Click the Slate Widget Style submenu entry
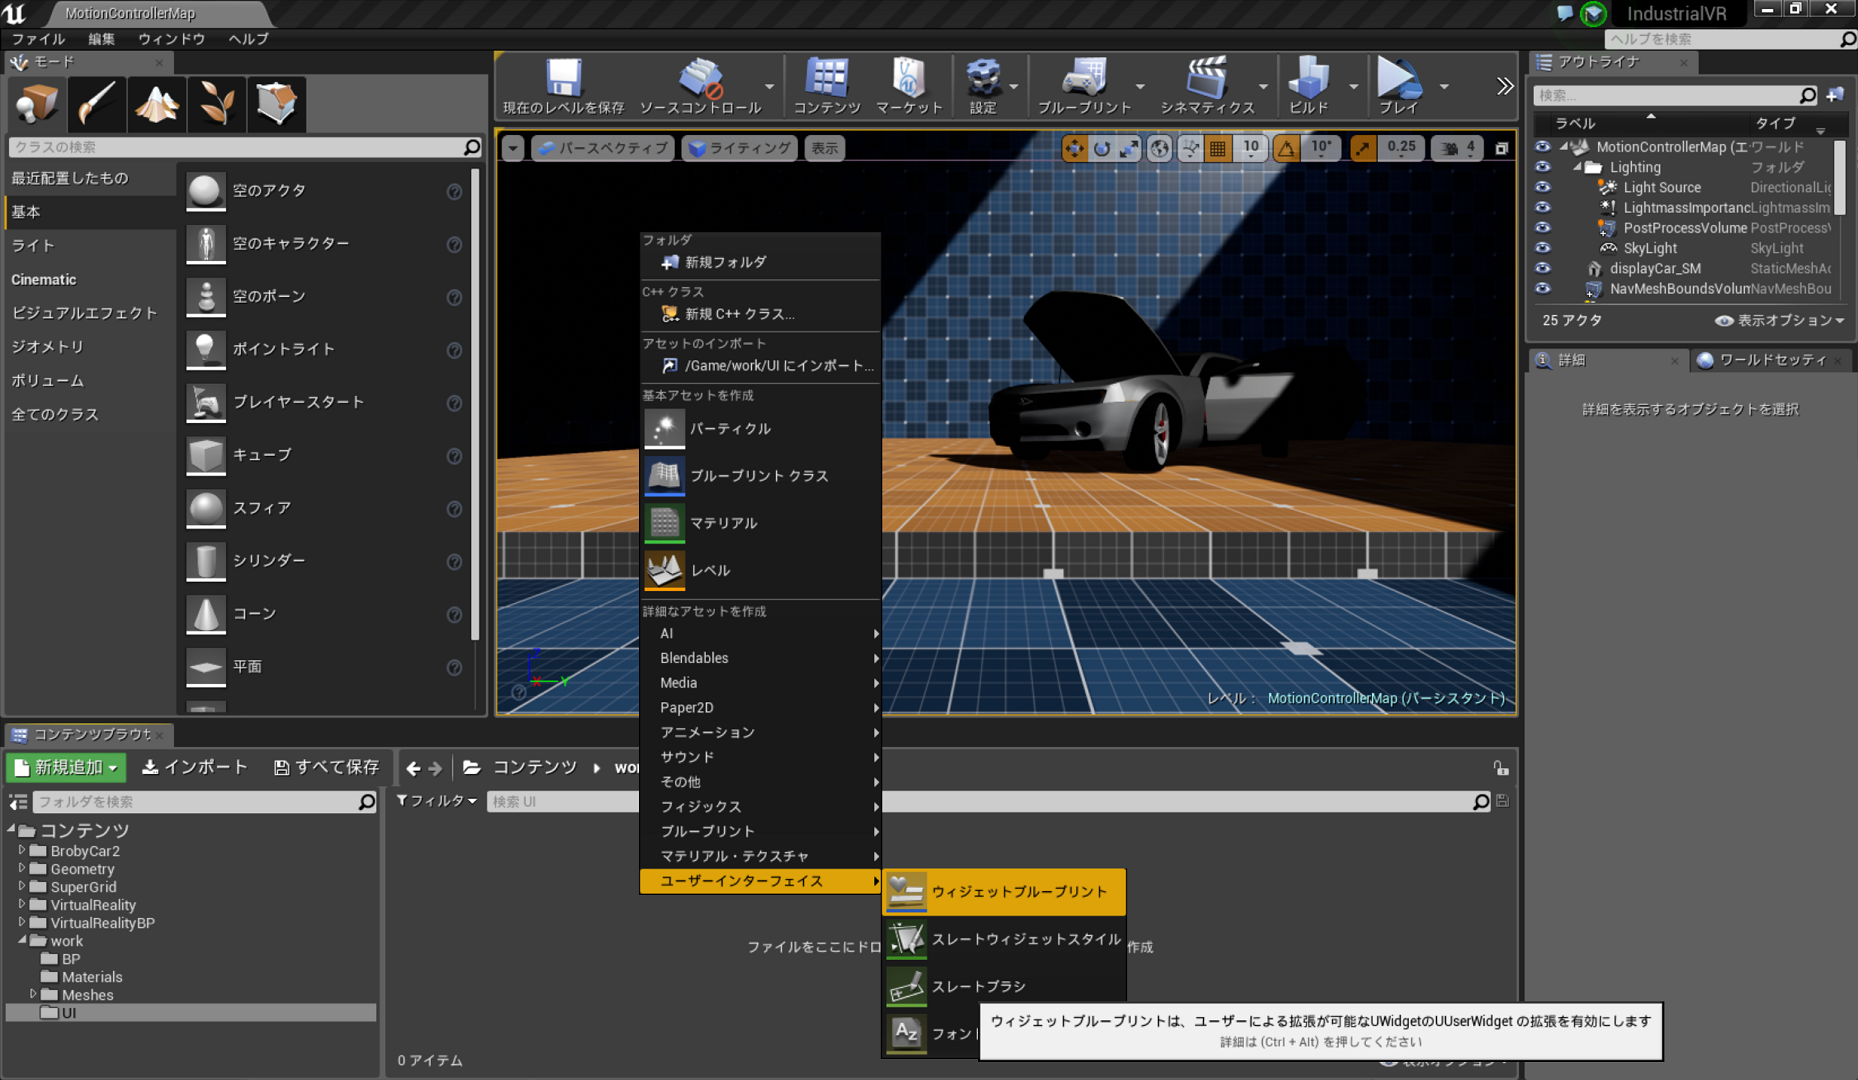The height and width of the screenshot is (1080, 1858). tap(1004, 939)
